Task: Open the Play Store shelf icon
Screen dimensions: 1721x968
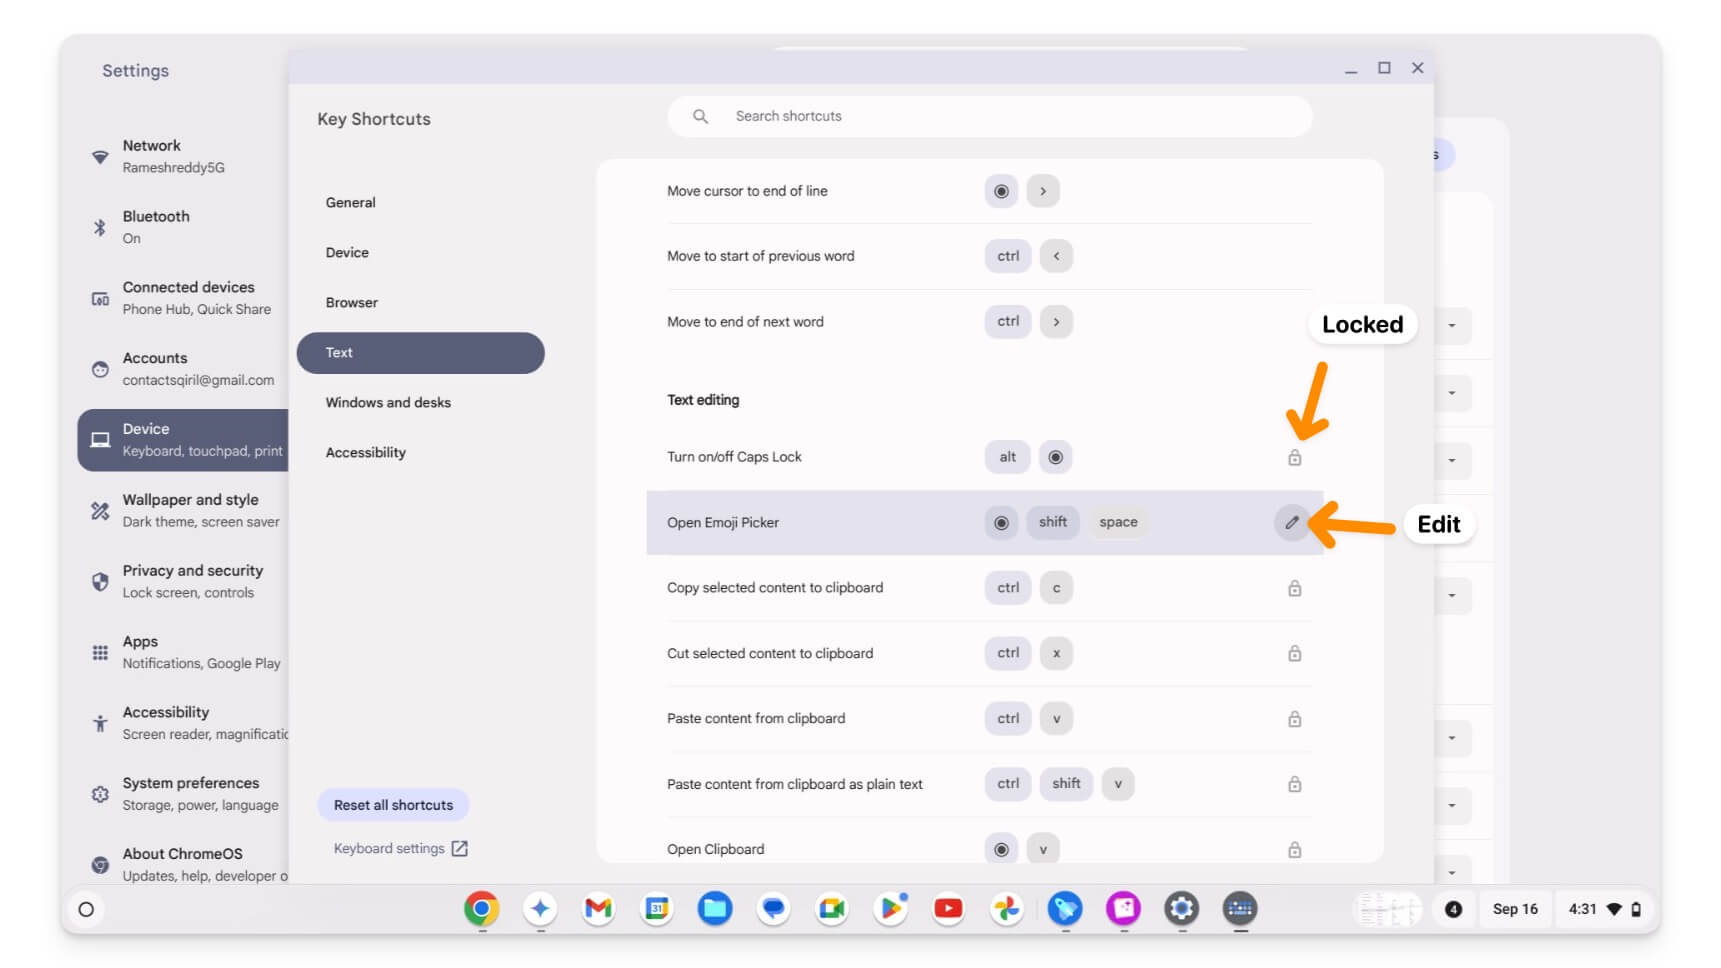Action: (890, 909)
